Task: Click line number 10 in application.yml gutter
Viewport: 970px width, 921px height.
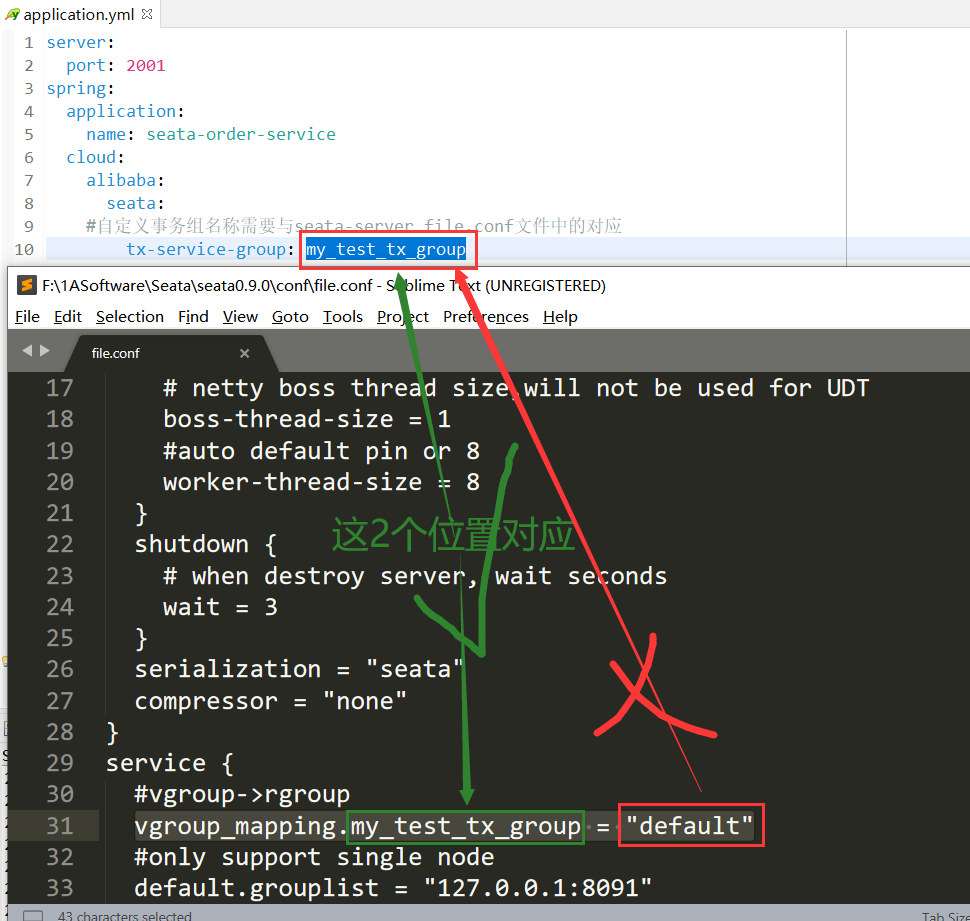Action: (x=24, y=249)
